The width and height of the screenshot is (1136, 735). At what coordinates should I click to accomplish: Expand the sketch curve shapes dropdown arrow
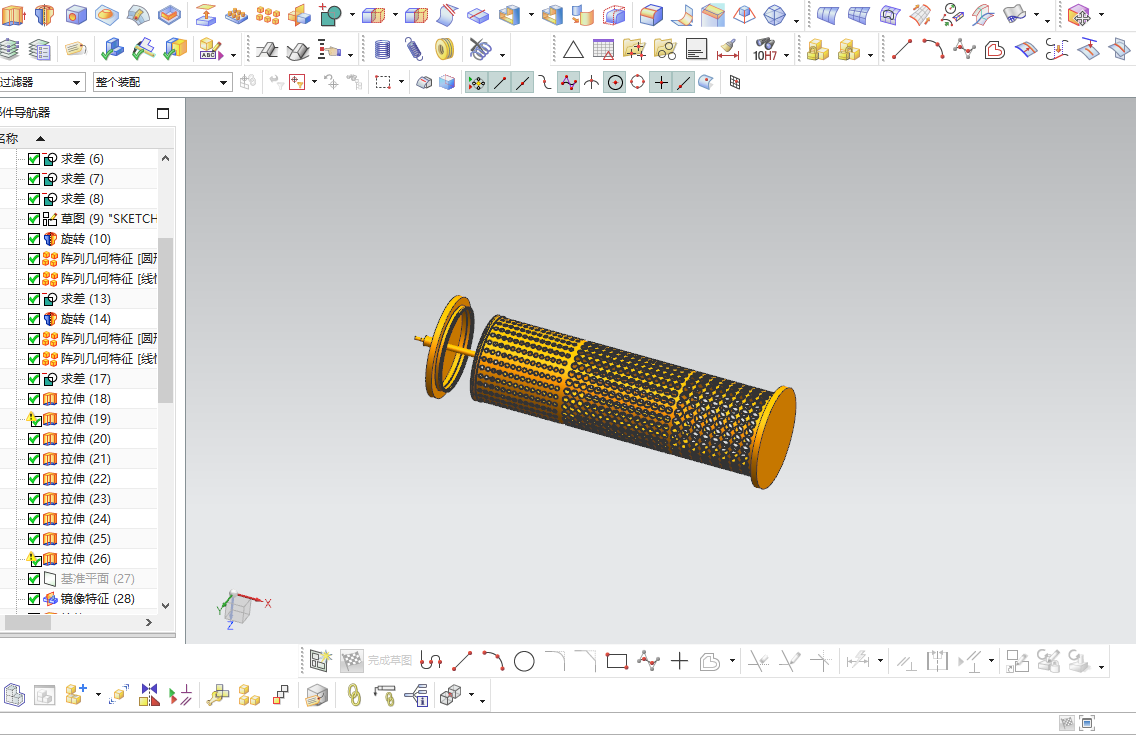click(x=732, y=660)
